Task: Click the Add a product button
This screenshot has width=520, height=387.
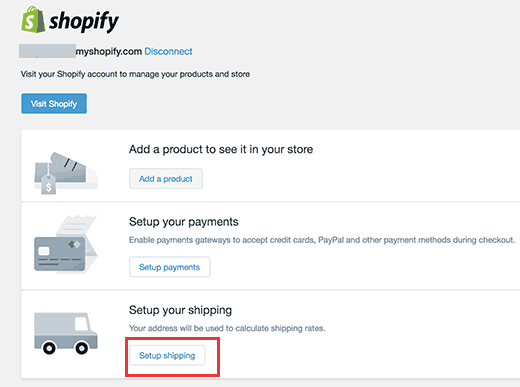Action: (166, 179)
